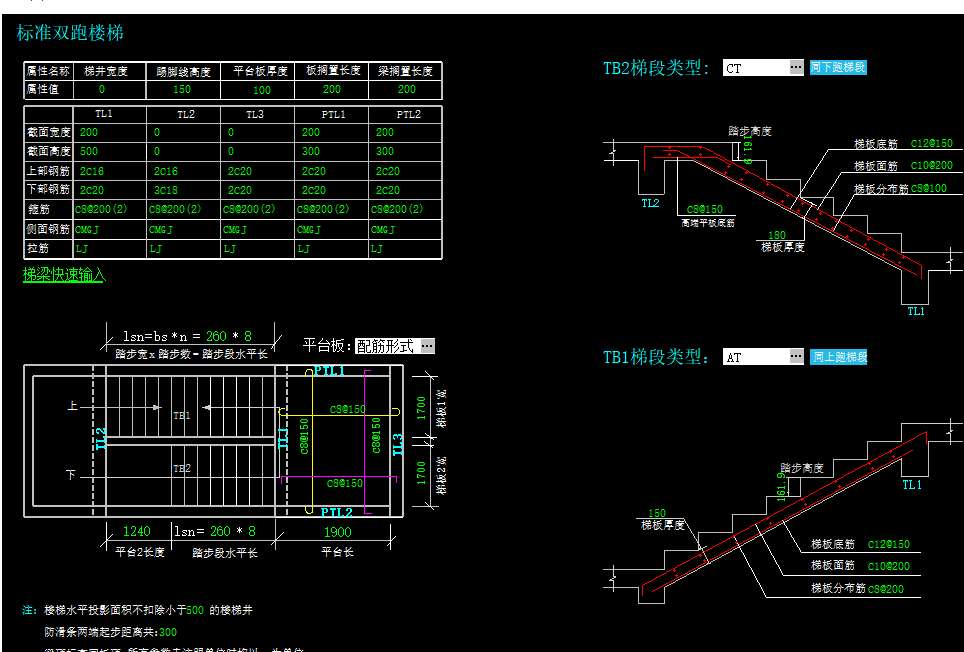Click 260 * 8 in the top lsn=bs*n dimension
Viewport: 964px width, 652px height.
229,336
